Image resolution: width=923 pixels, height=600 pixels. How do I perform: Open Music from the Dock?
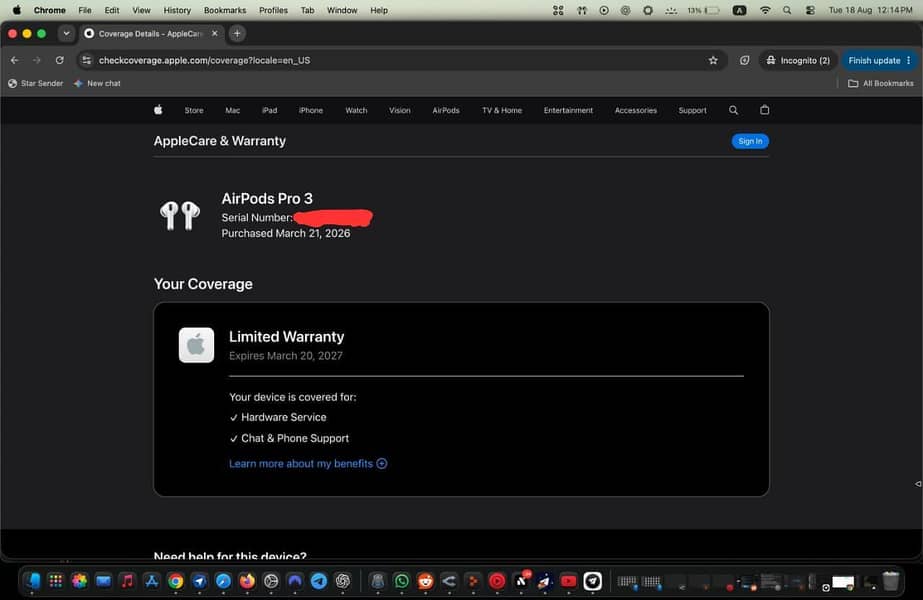pos(127,581)
